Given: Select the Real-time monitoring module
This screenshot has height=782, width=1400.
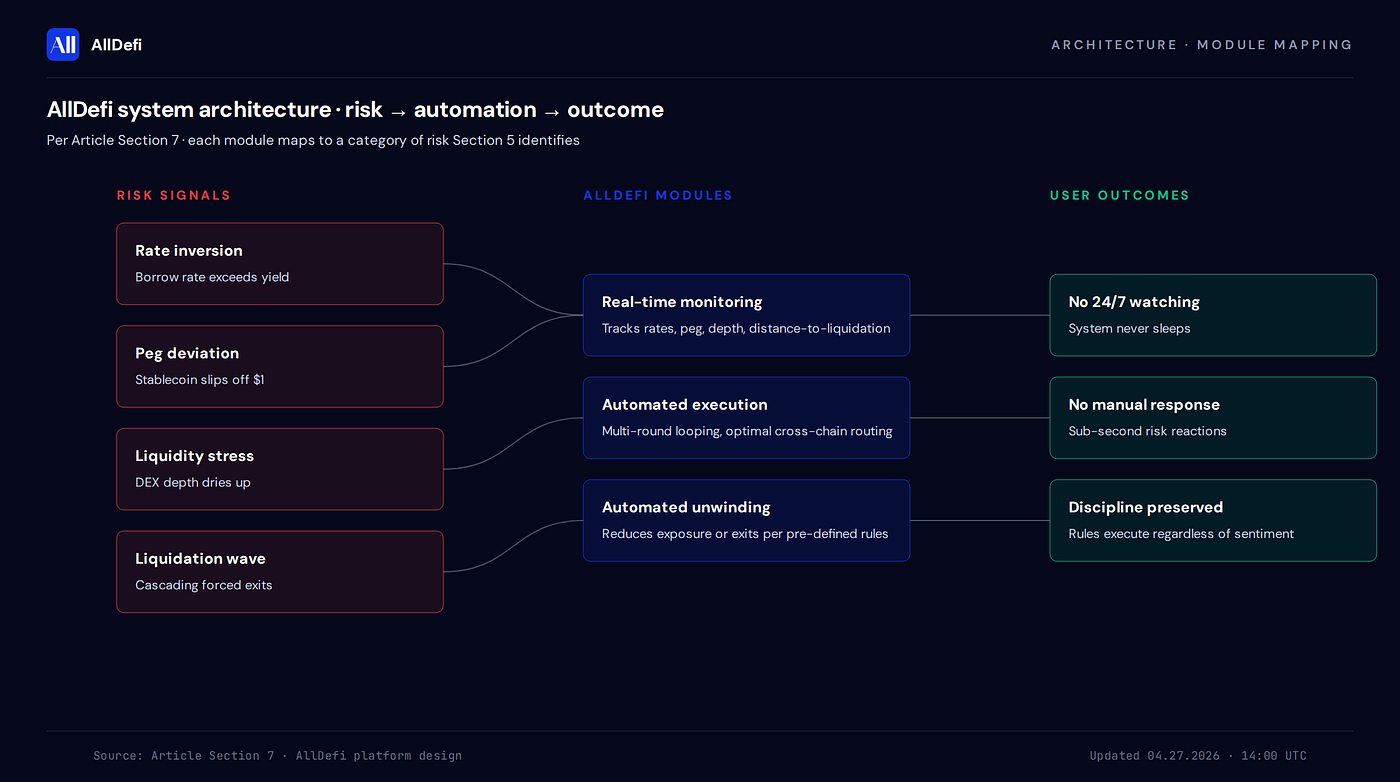Looking at the screenshot, I should click(747, 315).
